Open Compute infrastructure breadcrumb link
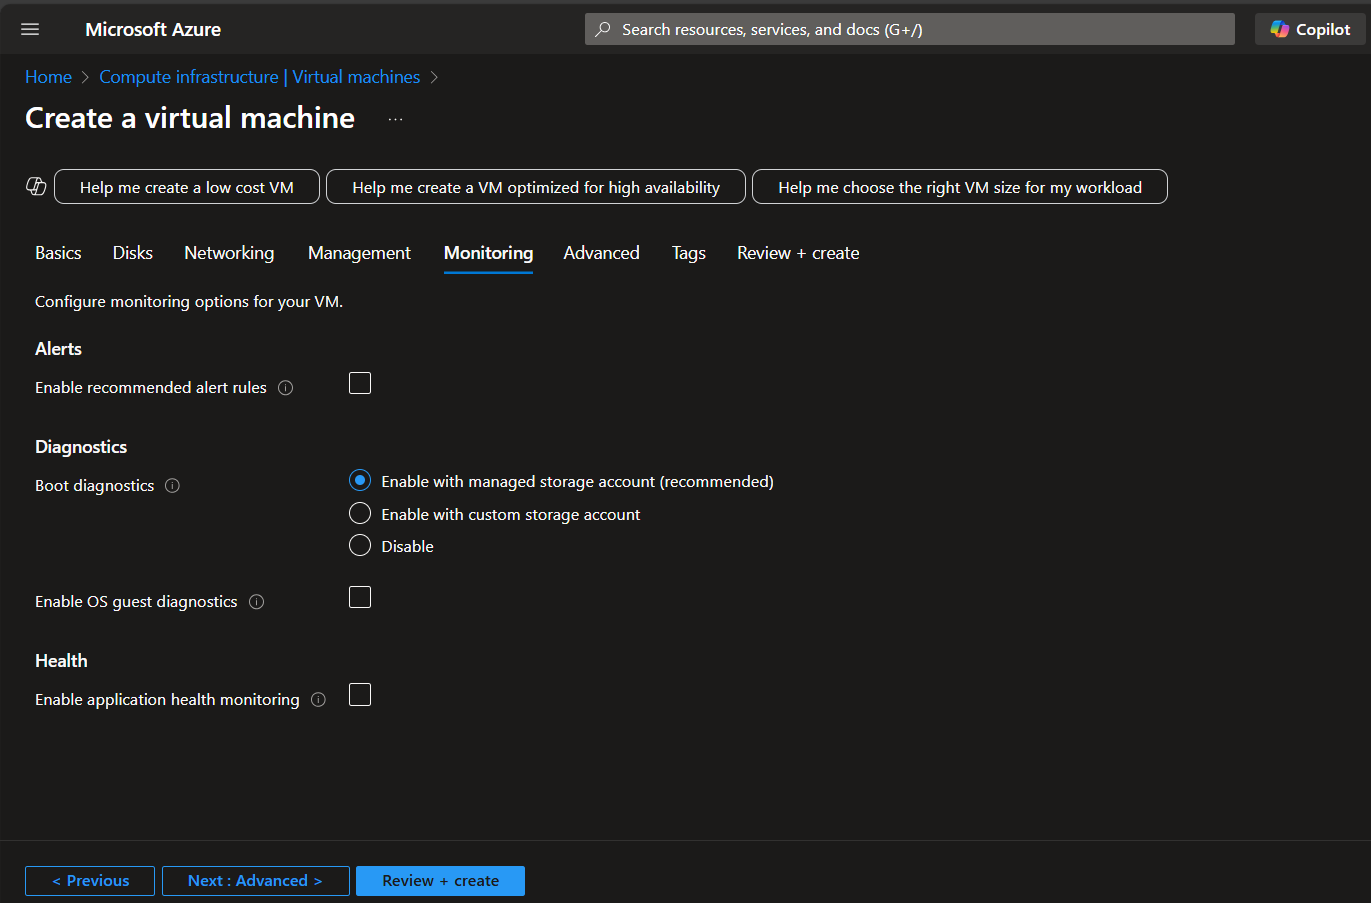Screen dimensions: 1371x903 (x=259, y=77)
